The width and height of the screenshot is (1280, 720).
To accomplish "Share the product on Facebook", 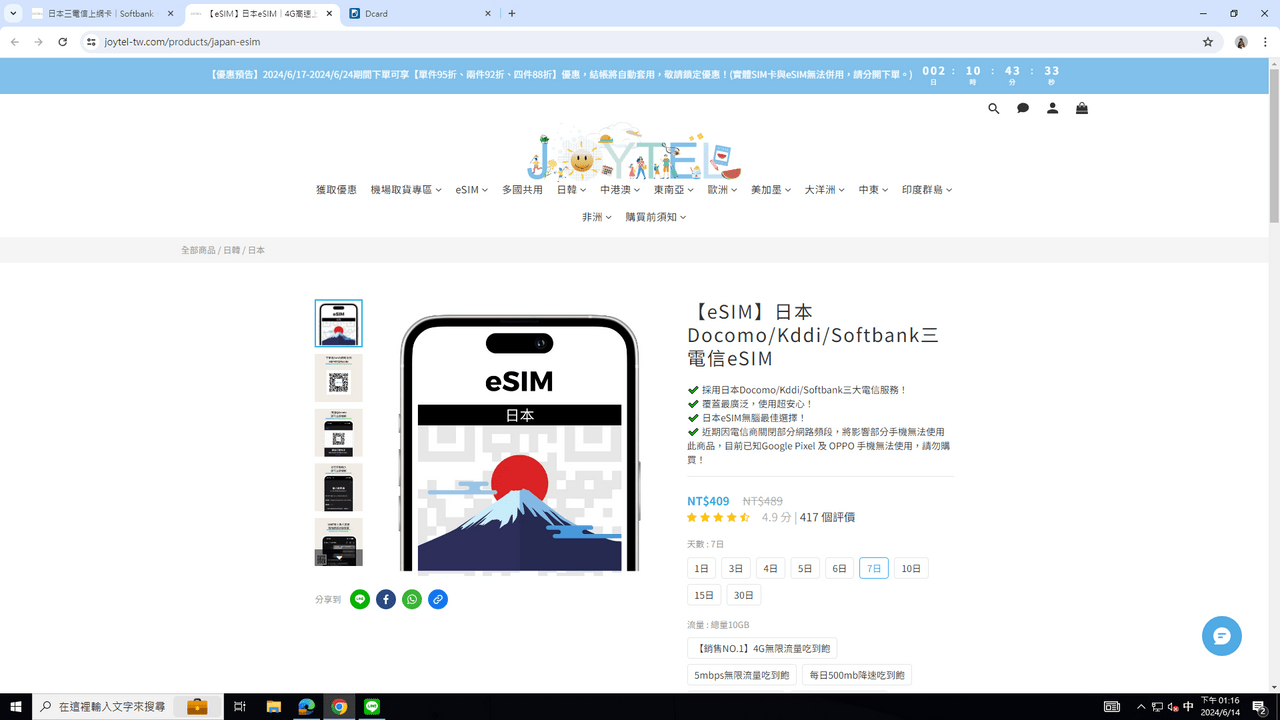I will click(386, 599).
